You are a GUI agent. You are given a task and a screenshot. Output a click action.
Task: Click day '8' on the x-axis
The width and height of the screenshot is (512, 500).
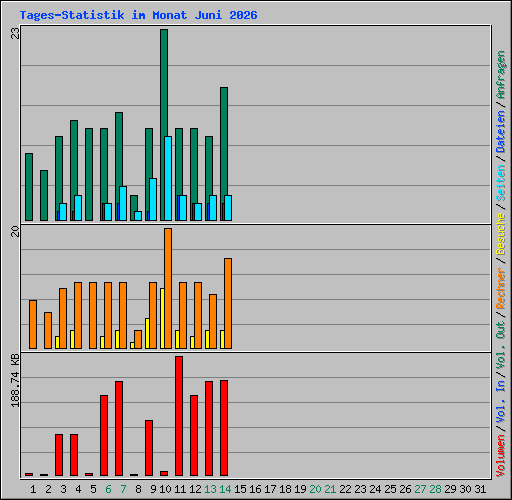138,489
